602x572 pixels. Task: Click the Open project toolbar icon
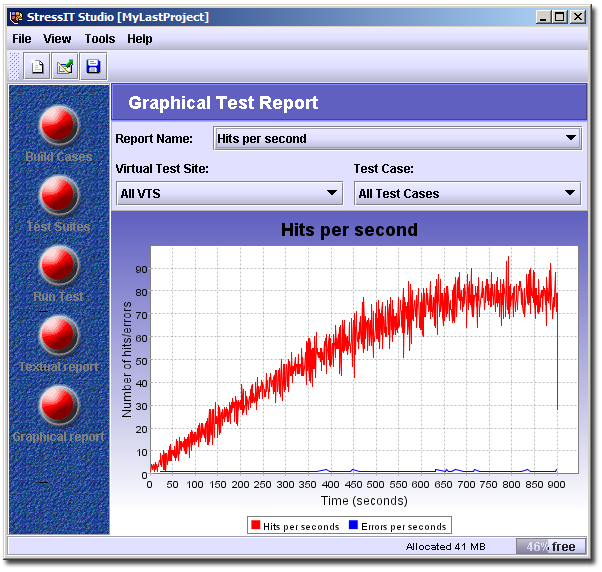65,67
